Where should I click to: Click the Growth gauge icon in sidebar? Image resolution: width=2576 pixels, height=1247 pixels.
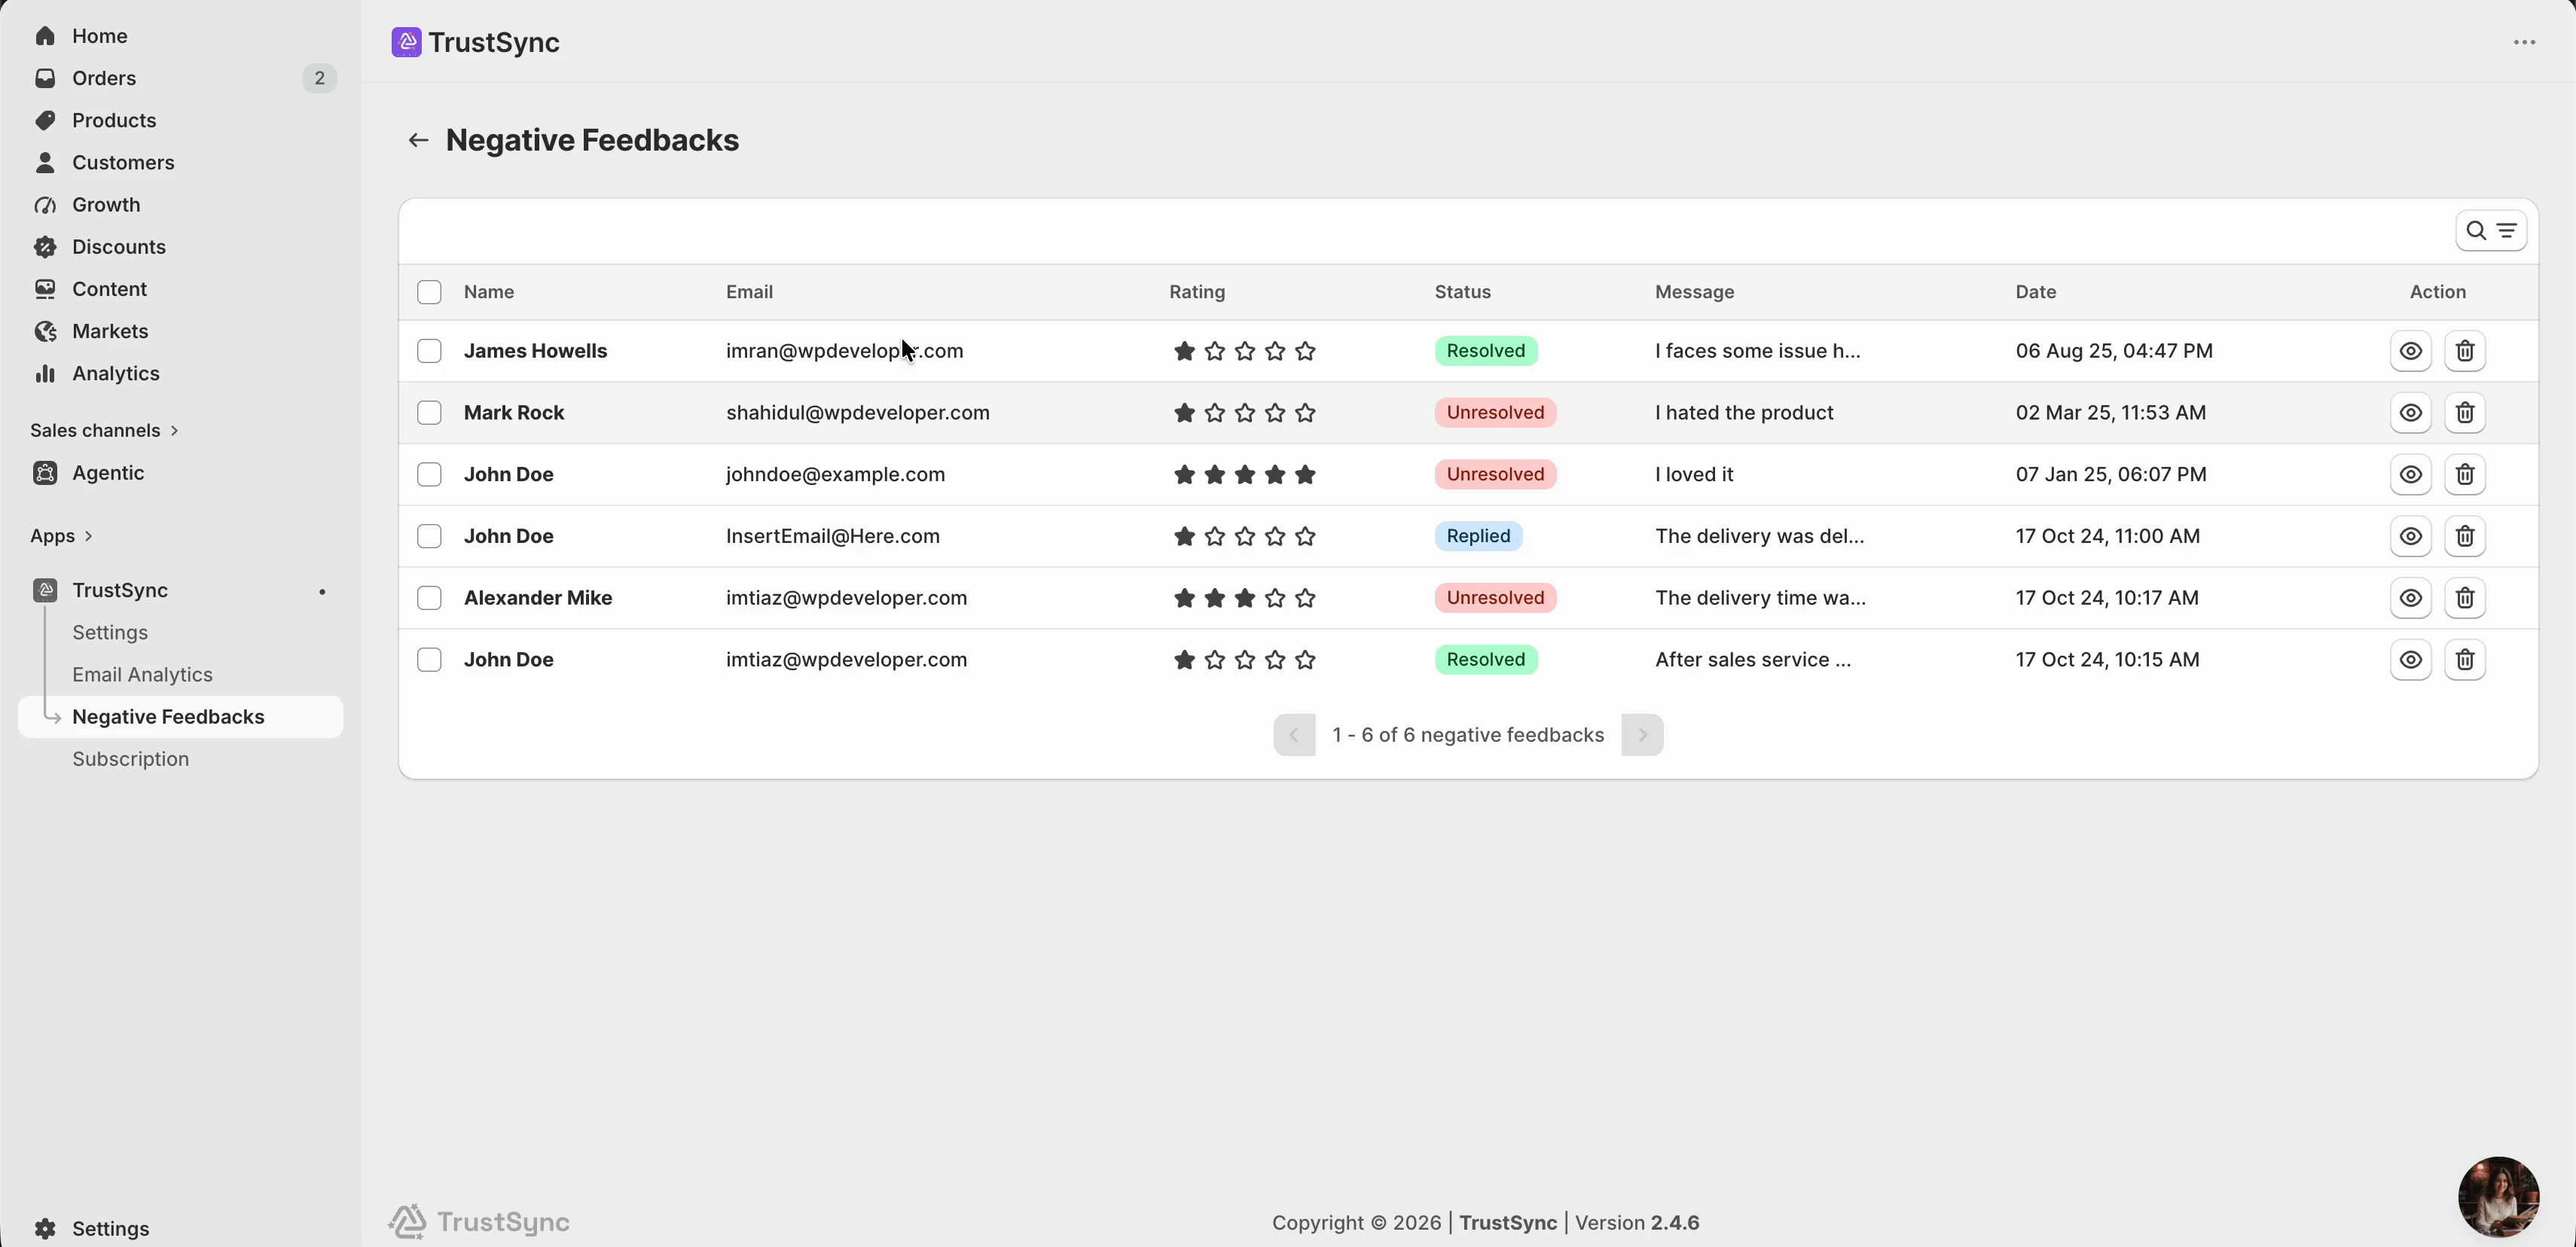pos(45,205)
